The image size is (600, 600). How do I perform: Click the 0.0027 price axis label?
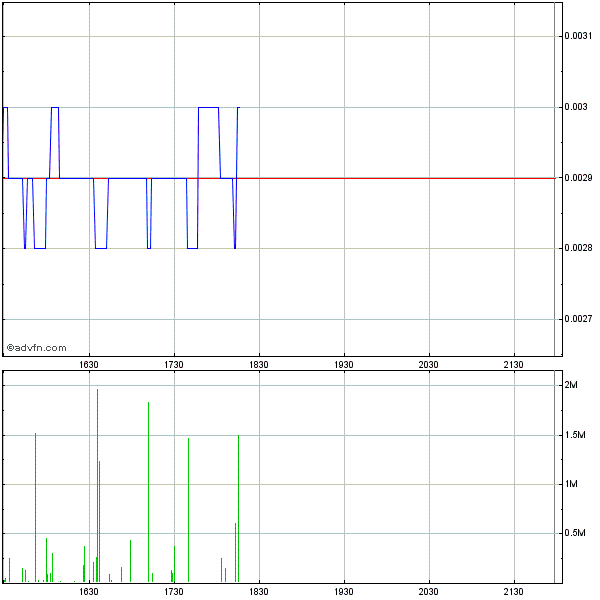tap(578, 319)
